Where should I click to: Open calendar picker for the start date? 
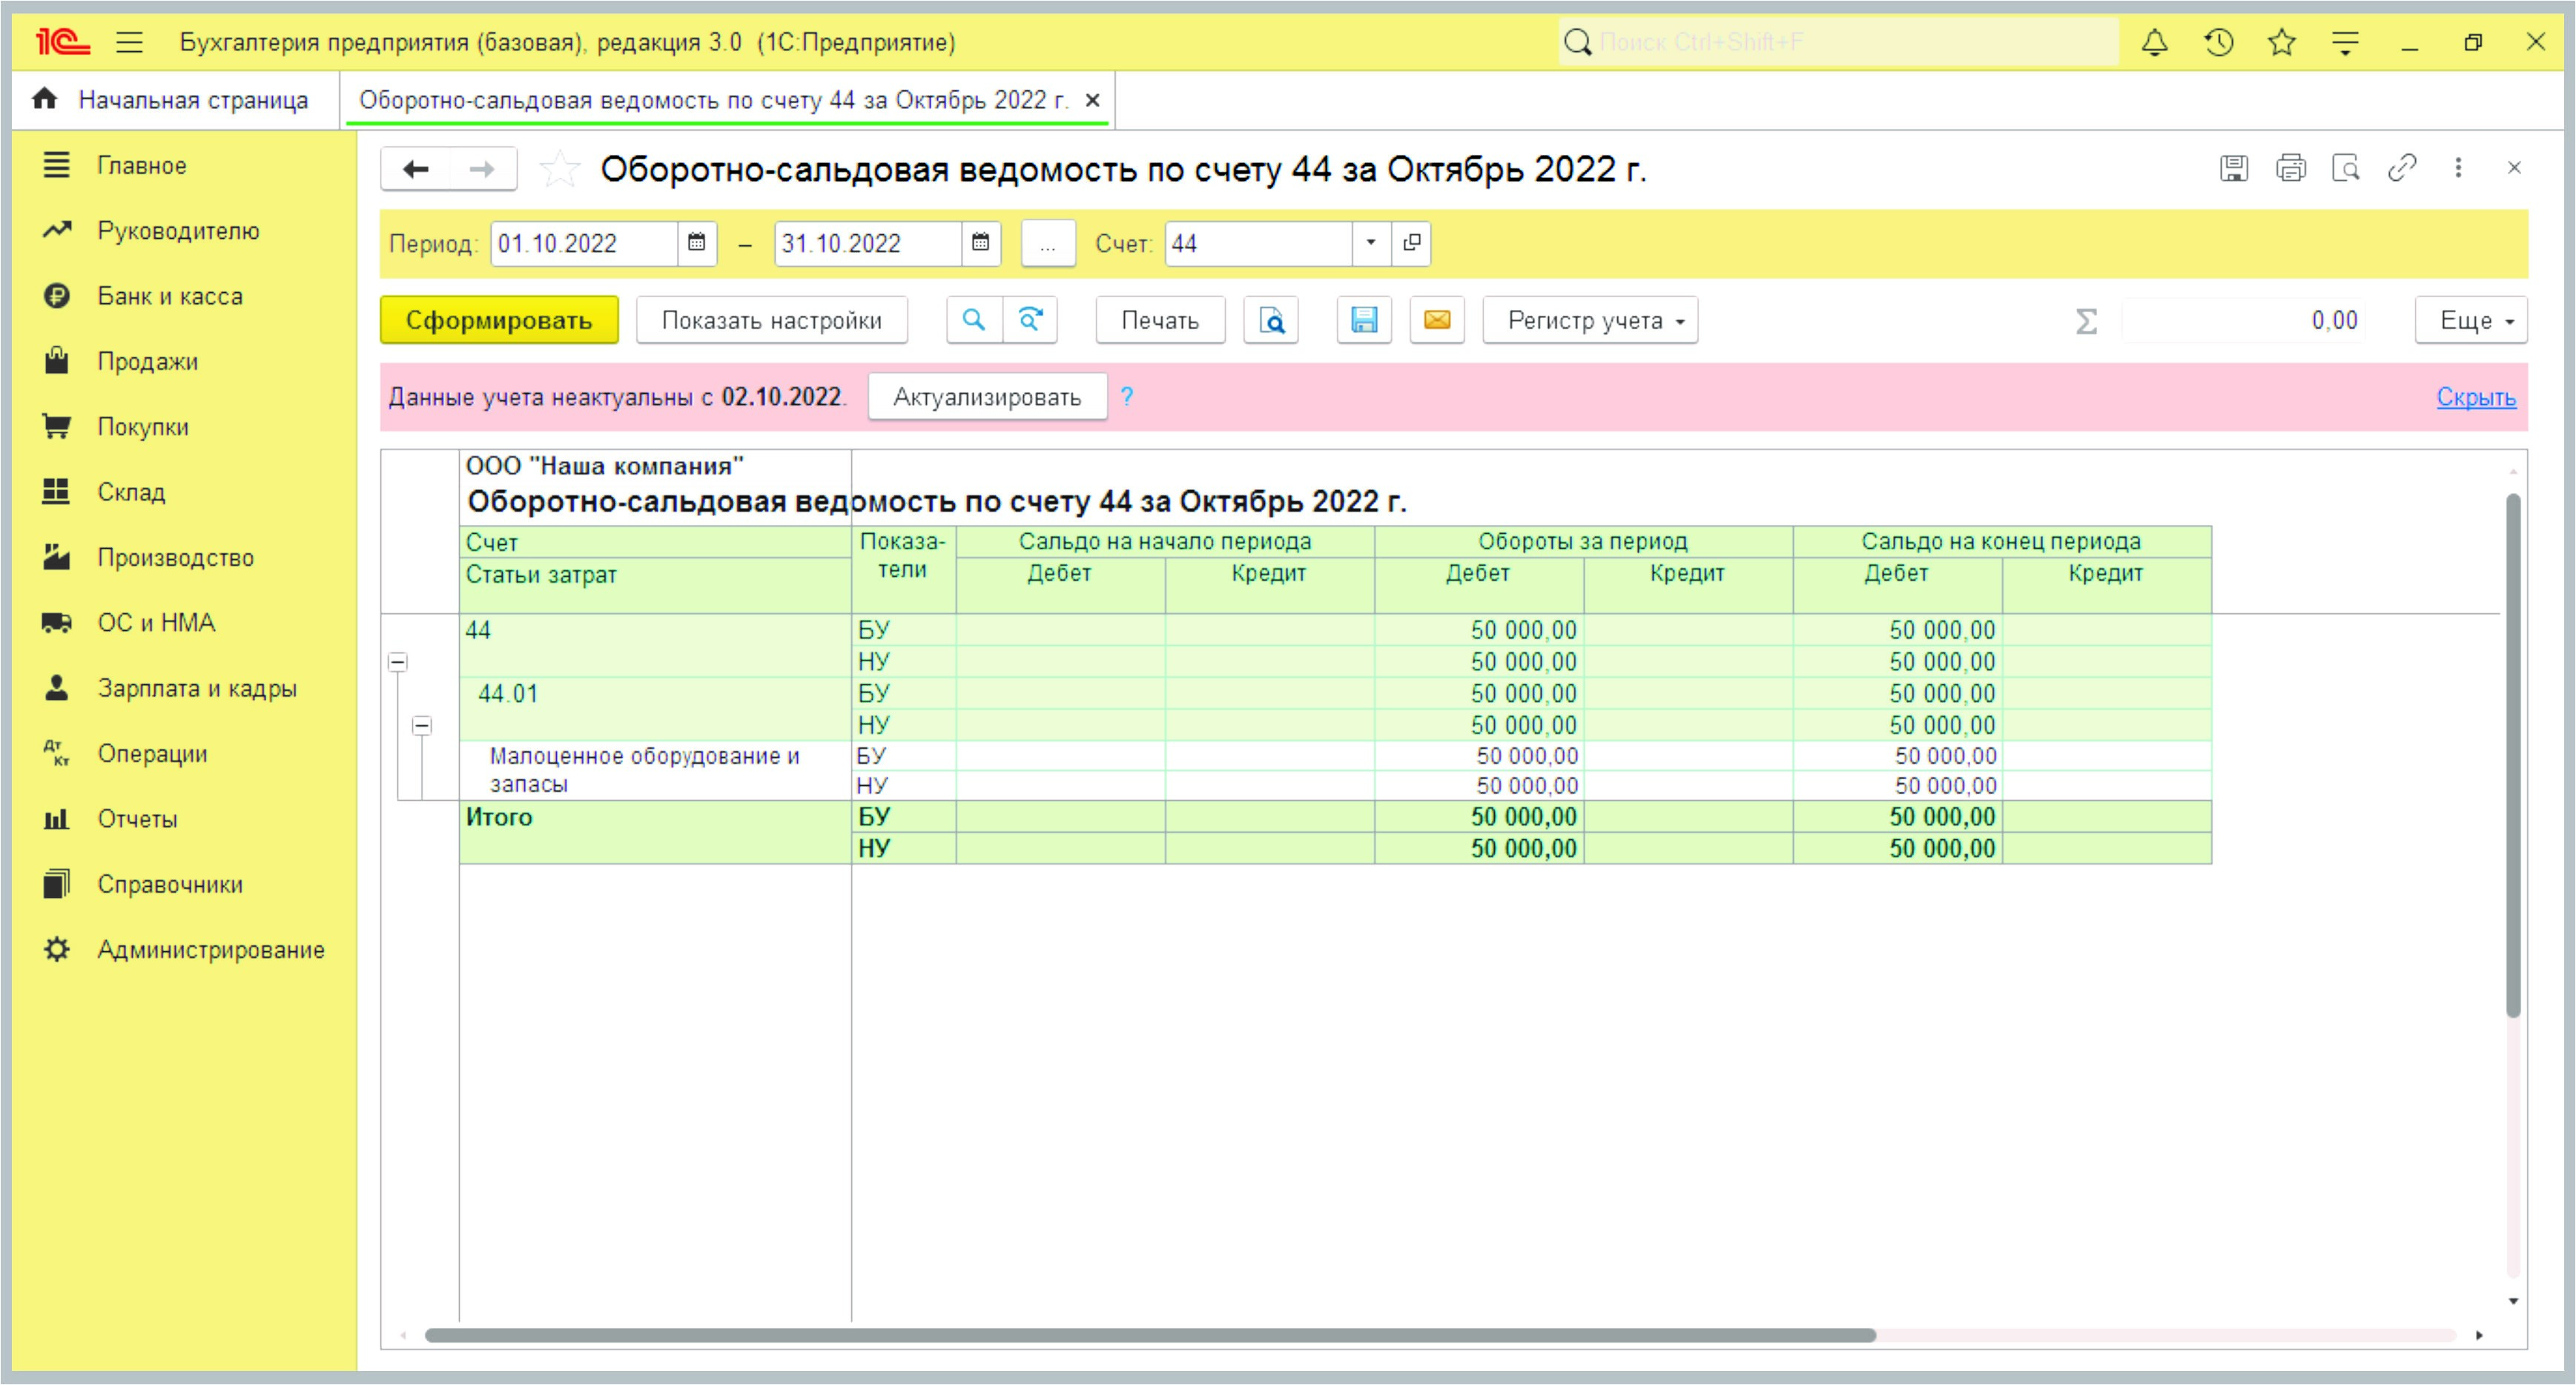click(x=696, y=243)
